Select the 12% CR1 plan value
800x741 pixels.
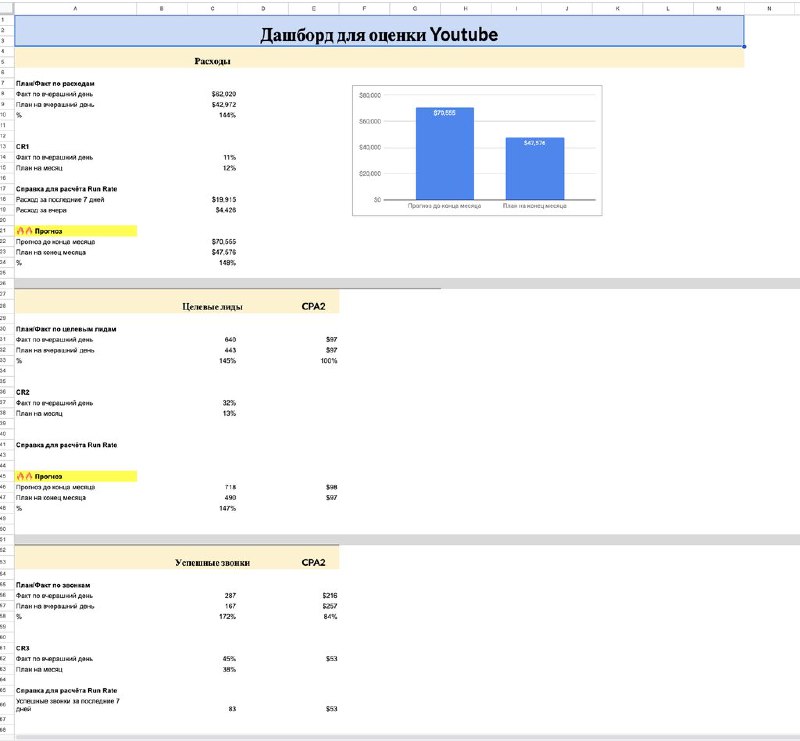click(x=230, y=168)
